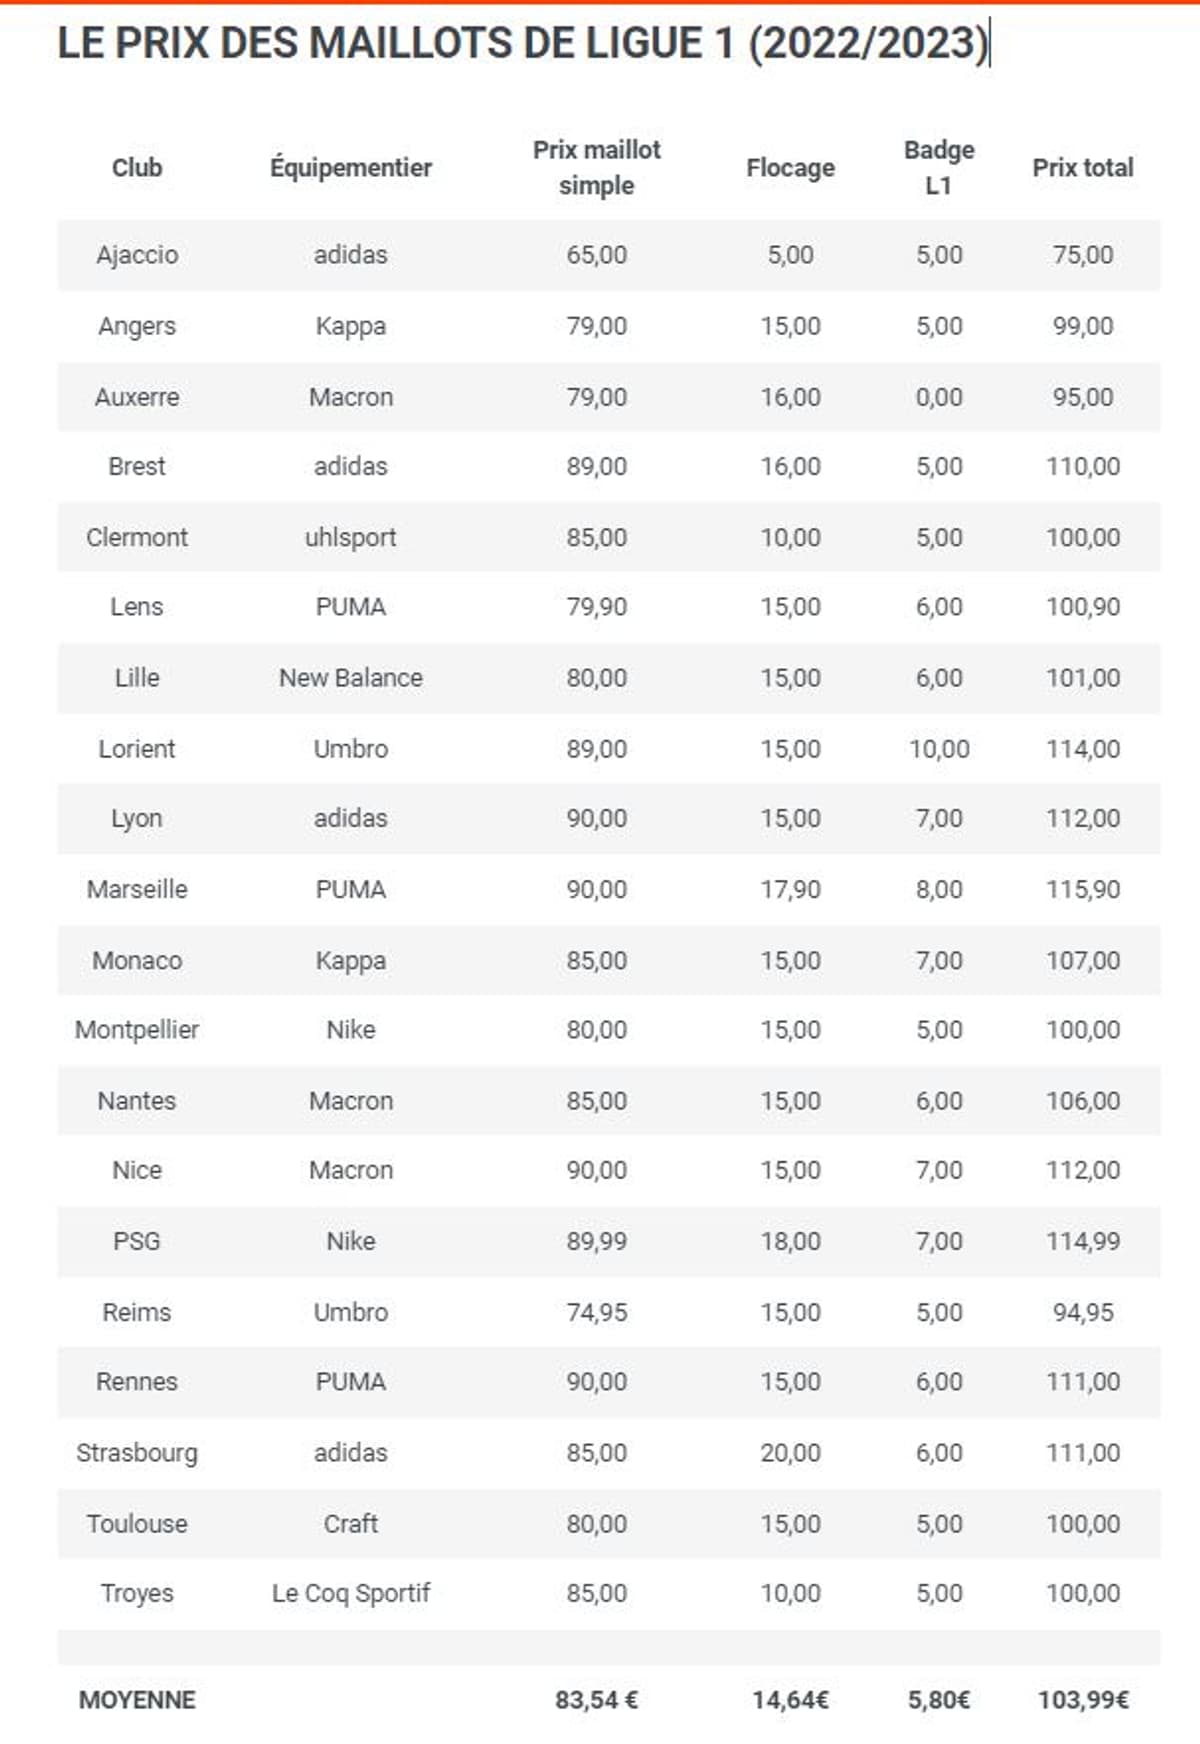Viewport: 1200px width, 1744px height.
Task: Click the Marseille club name
Action: coord(137,889)
